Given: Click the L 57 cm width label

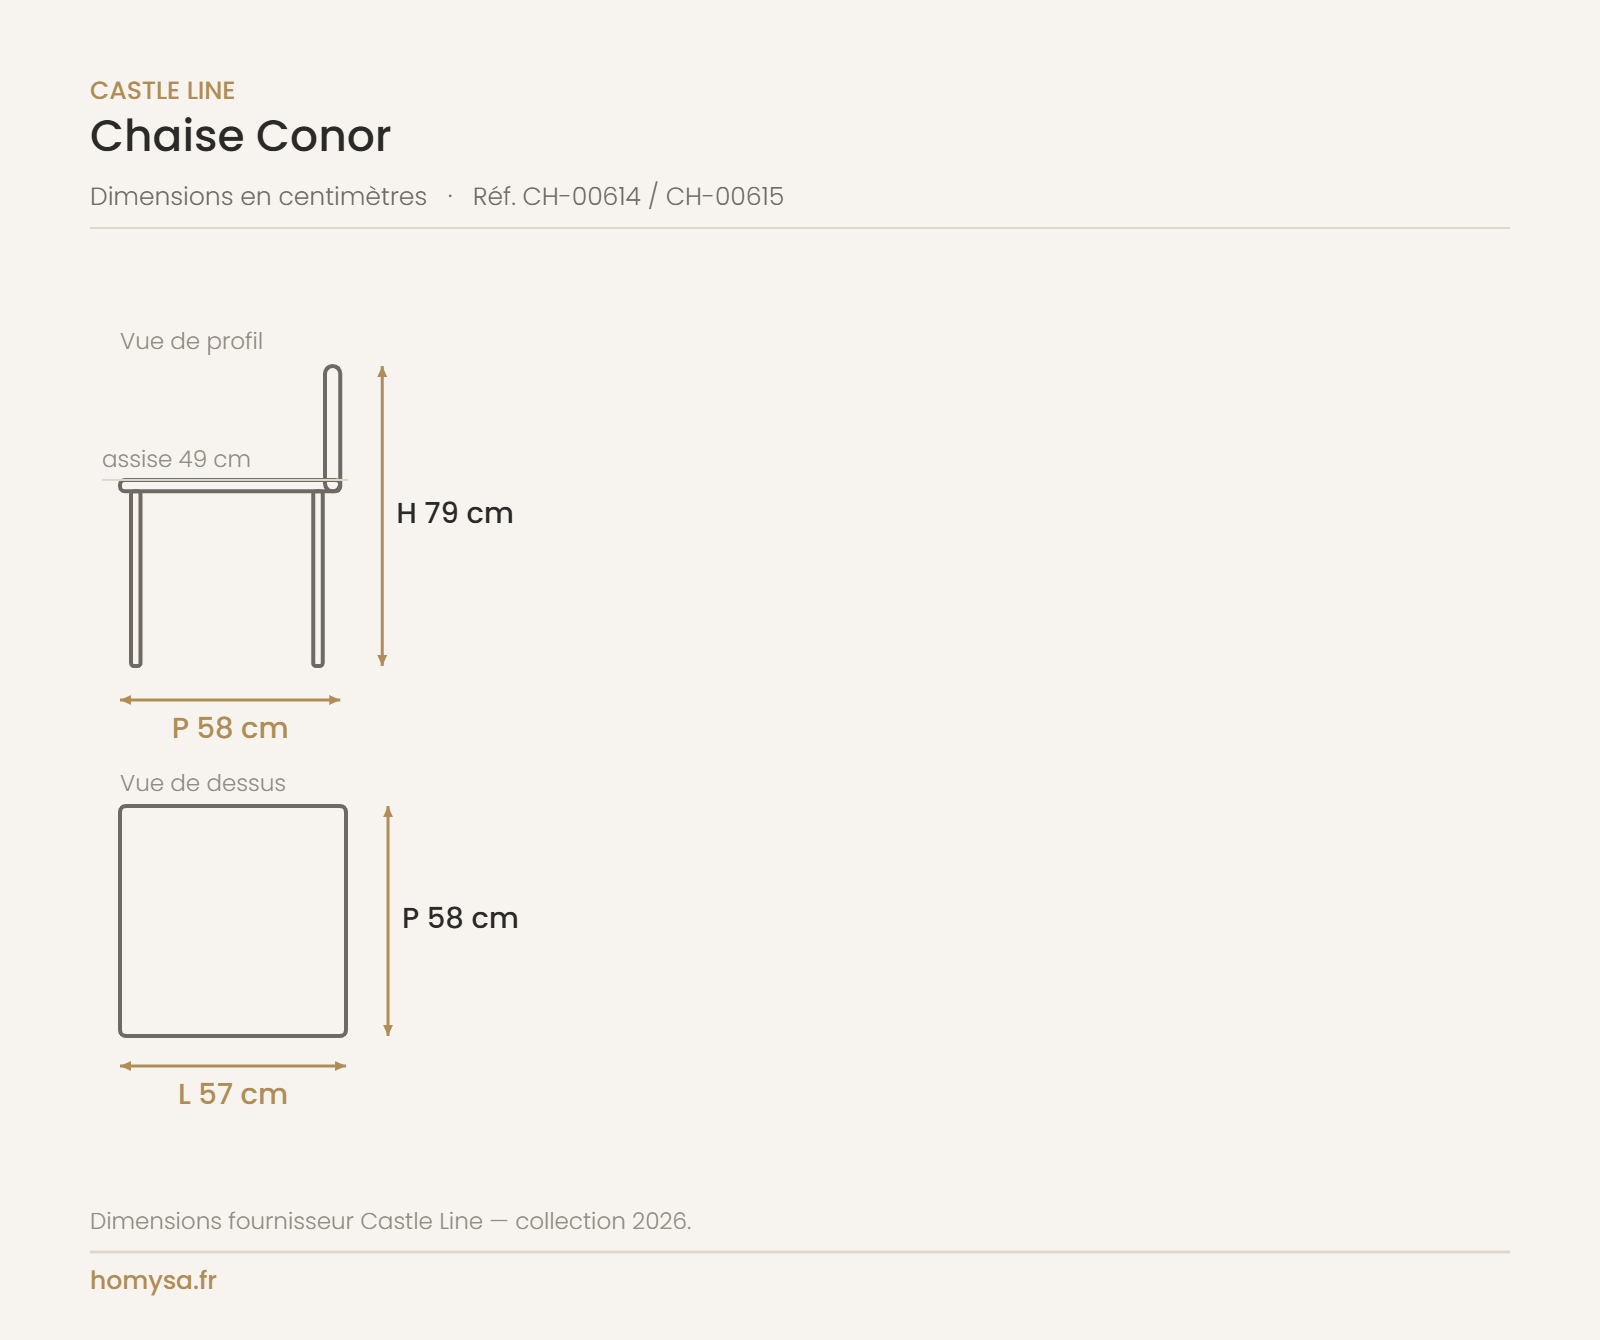Looking at the screenshot, I should pos(233,1094).
